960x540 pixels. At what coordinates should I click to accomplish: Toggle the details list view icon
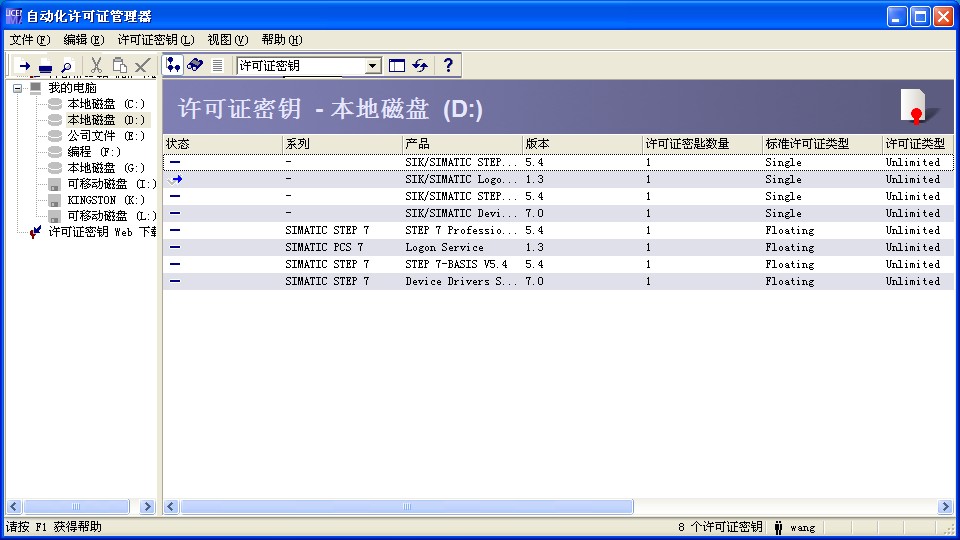[217, 65]
